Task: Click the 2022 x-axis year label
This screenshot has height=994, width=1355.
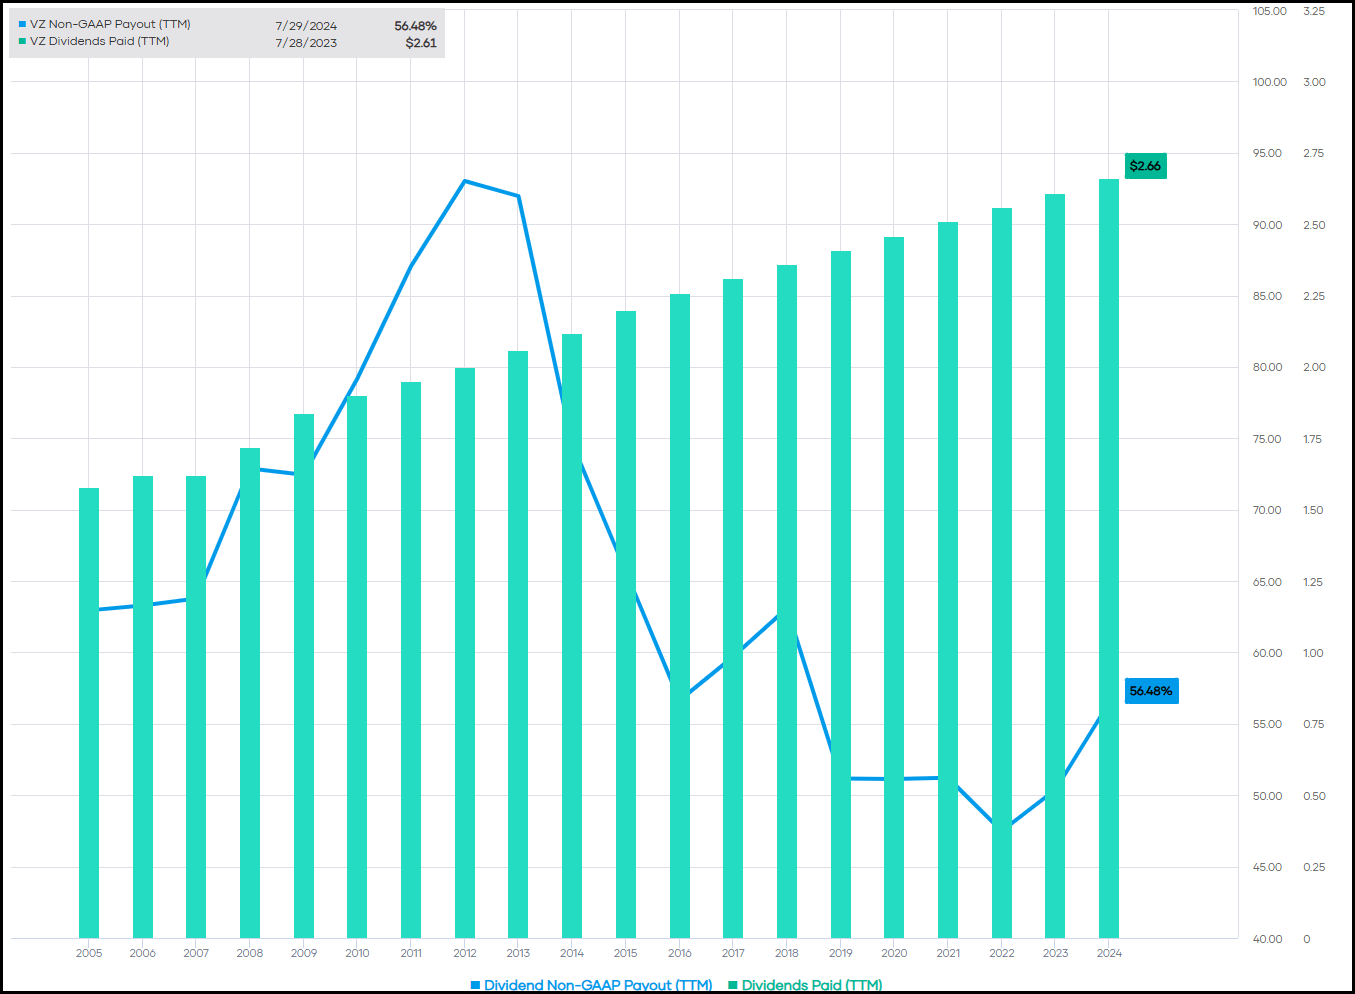Action: (x=1002, y=953)
